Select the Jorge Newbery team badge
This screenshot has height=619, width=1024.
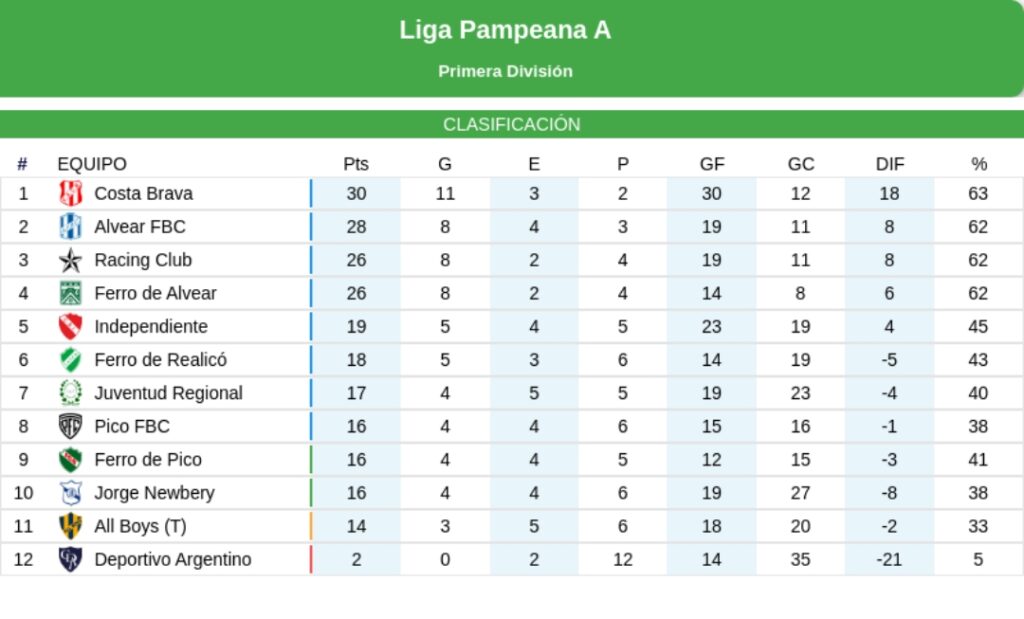(x=71, y=493)
